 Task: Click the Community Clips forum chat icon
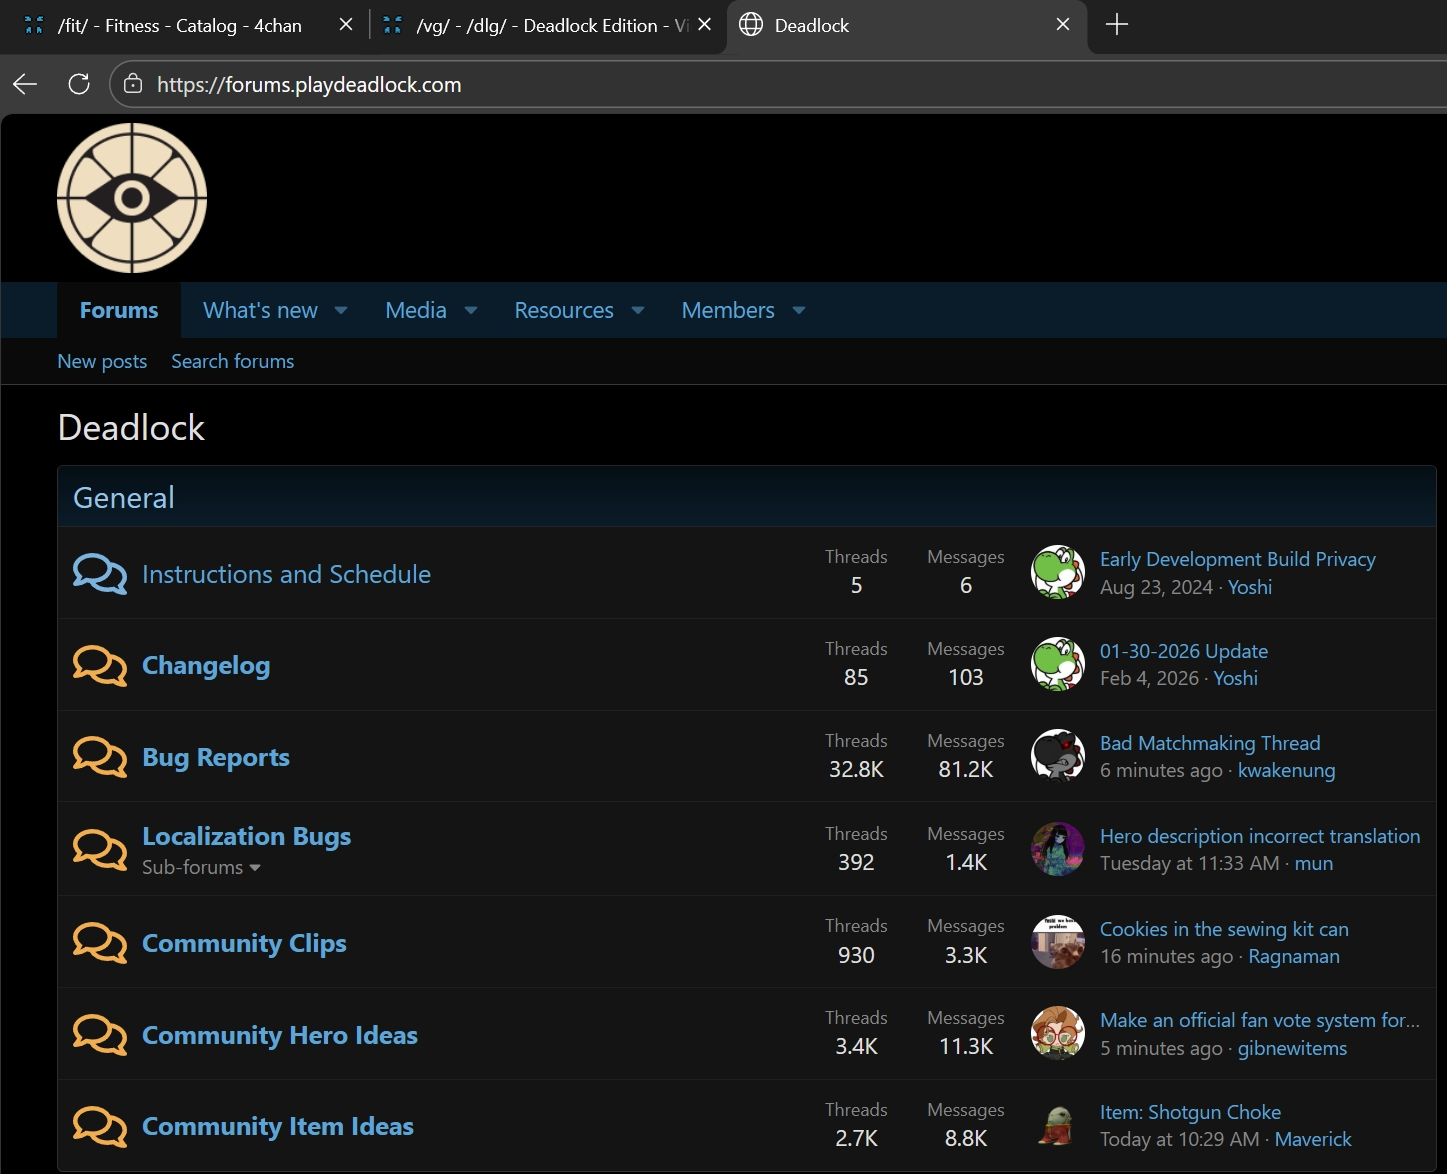click(x=100, y=943)
